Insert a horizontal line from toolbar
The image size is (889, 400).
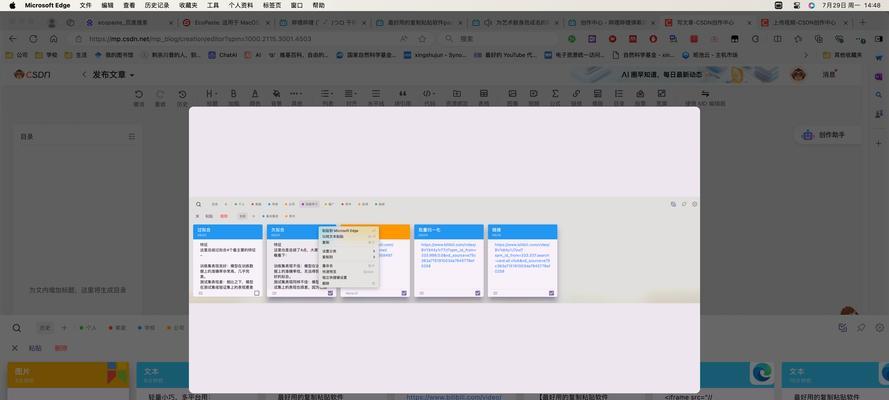(x=375, y=97)
